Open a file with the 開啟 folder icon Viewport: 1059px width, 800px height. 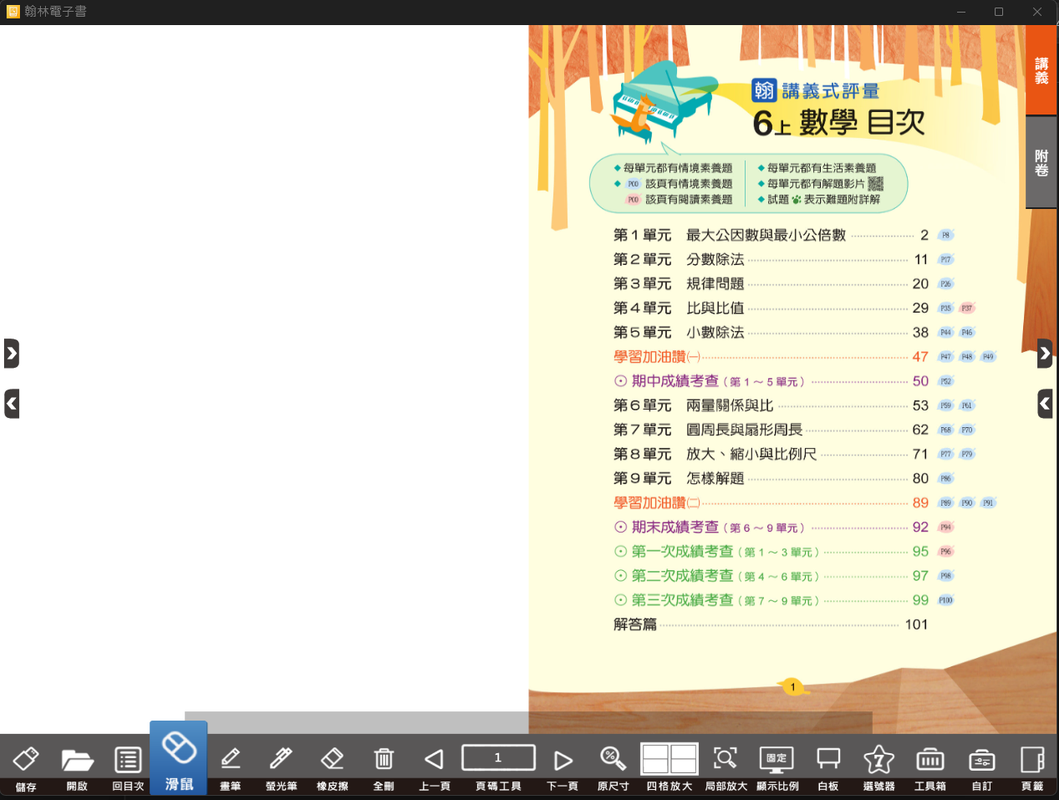(x=77, y=759)
